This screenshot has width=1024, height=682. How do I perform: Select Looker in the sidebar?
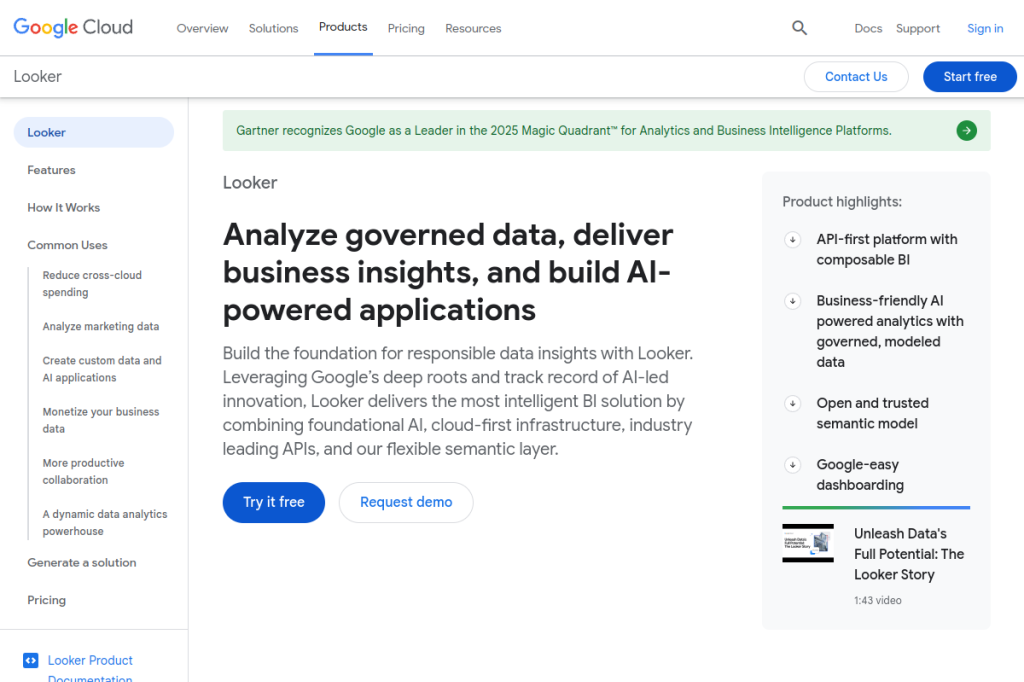pos(93,133)
